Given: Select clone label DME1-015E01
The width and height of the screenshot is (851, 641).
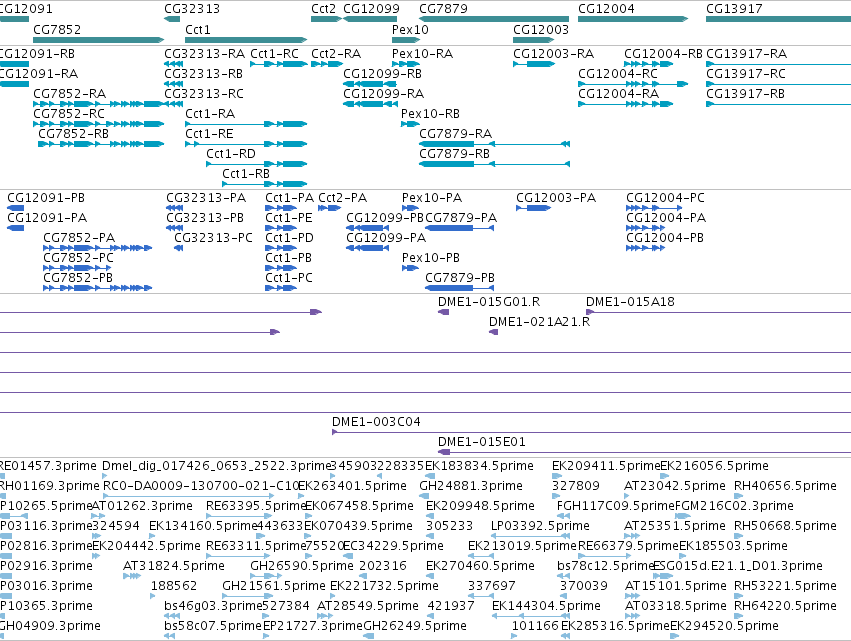Looking at the screenshot, I should (482, 442).
